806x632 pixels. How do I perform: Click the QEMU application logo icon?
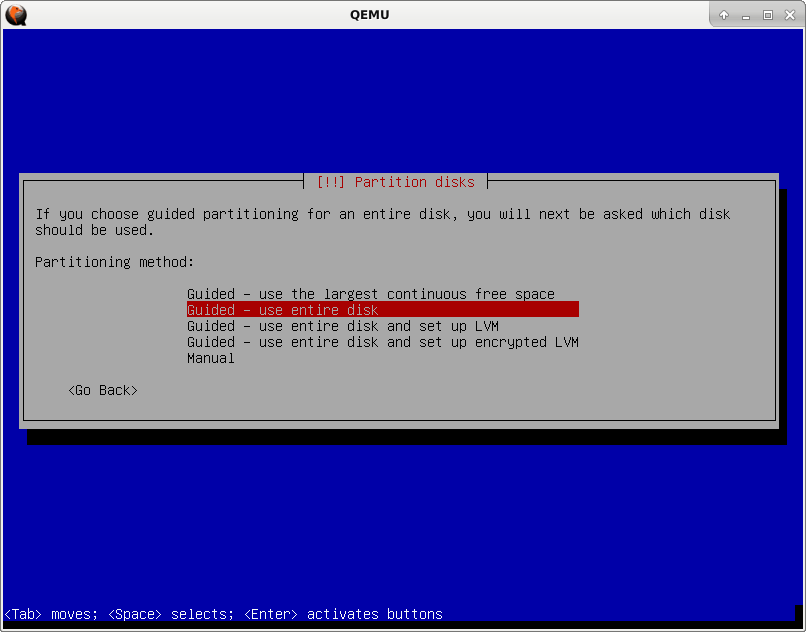coord(16,15)
